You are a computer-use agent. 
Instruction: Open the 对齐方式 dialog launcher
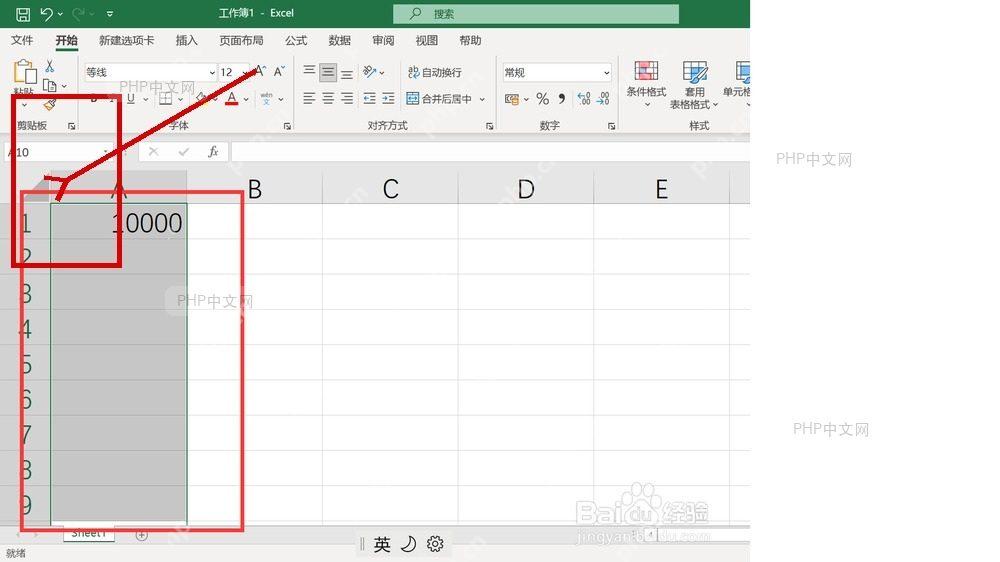490,126
